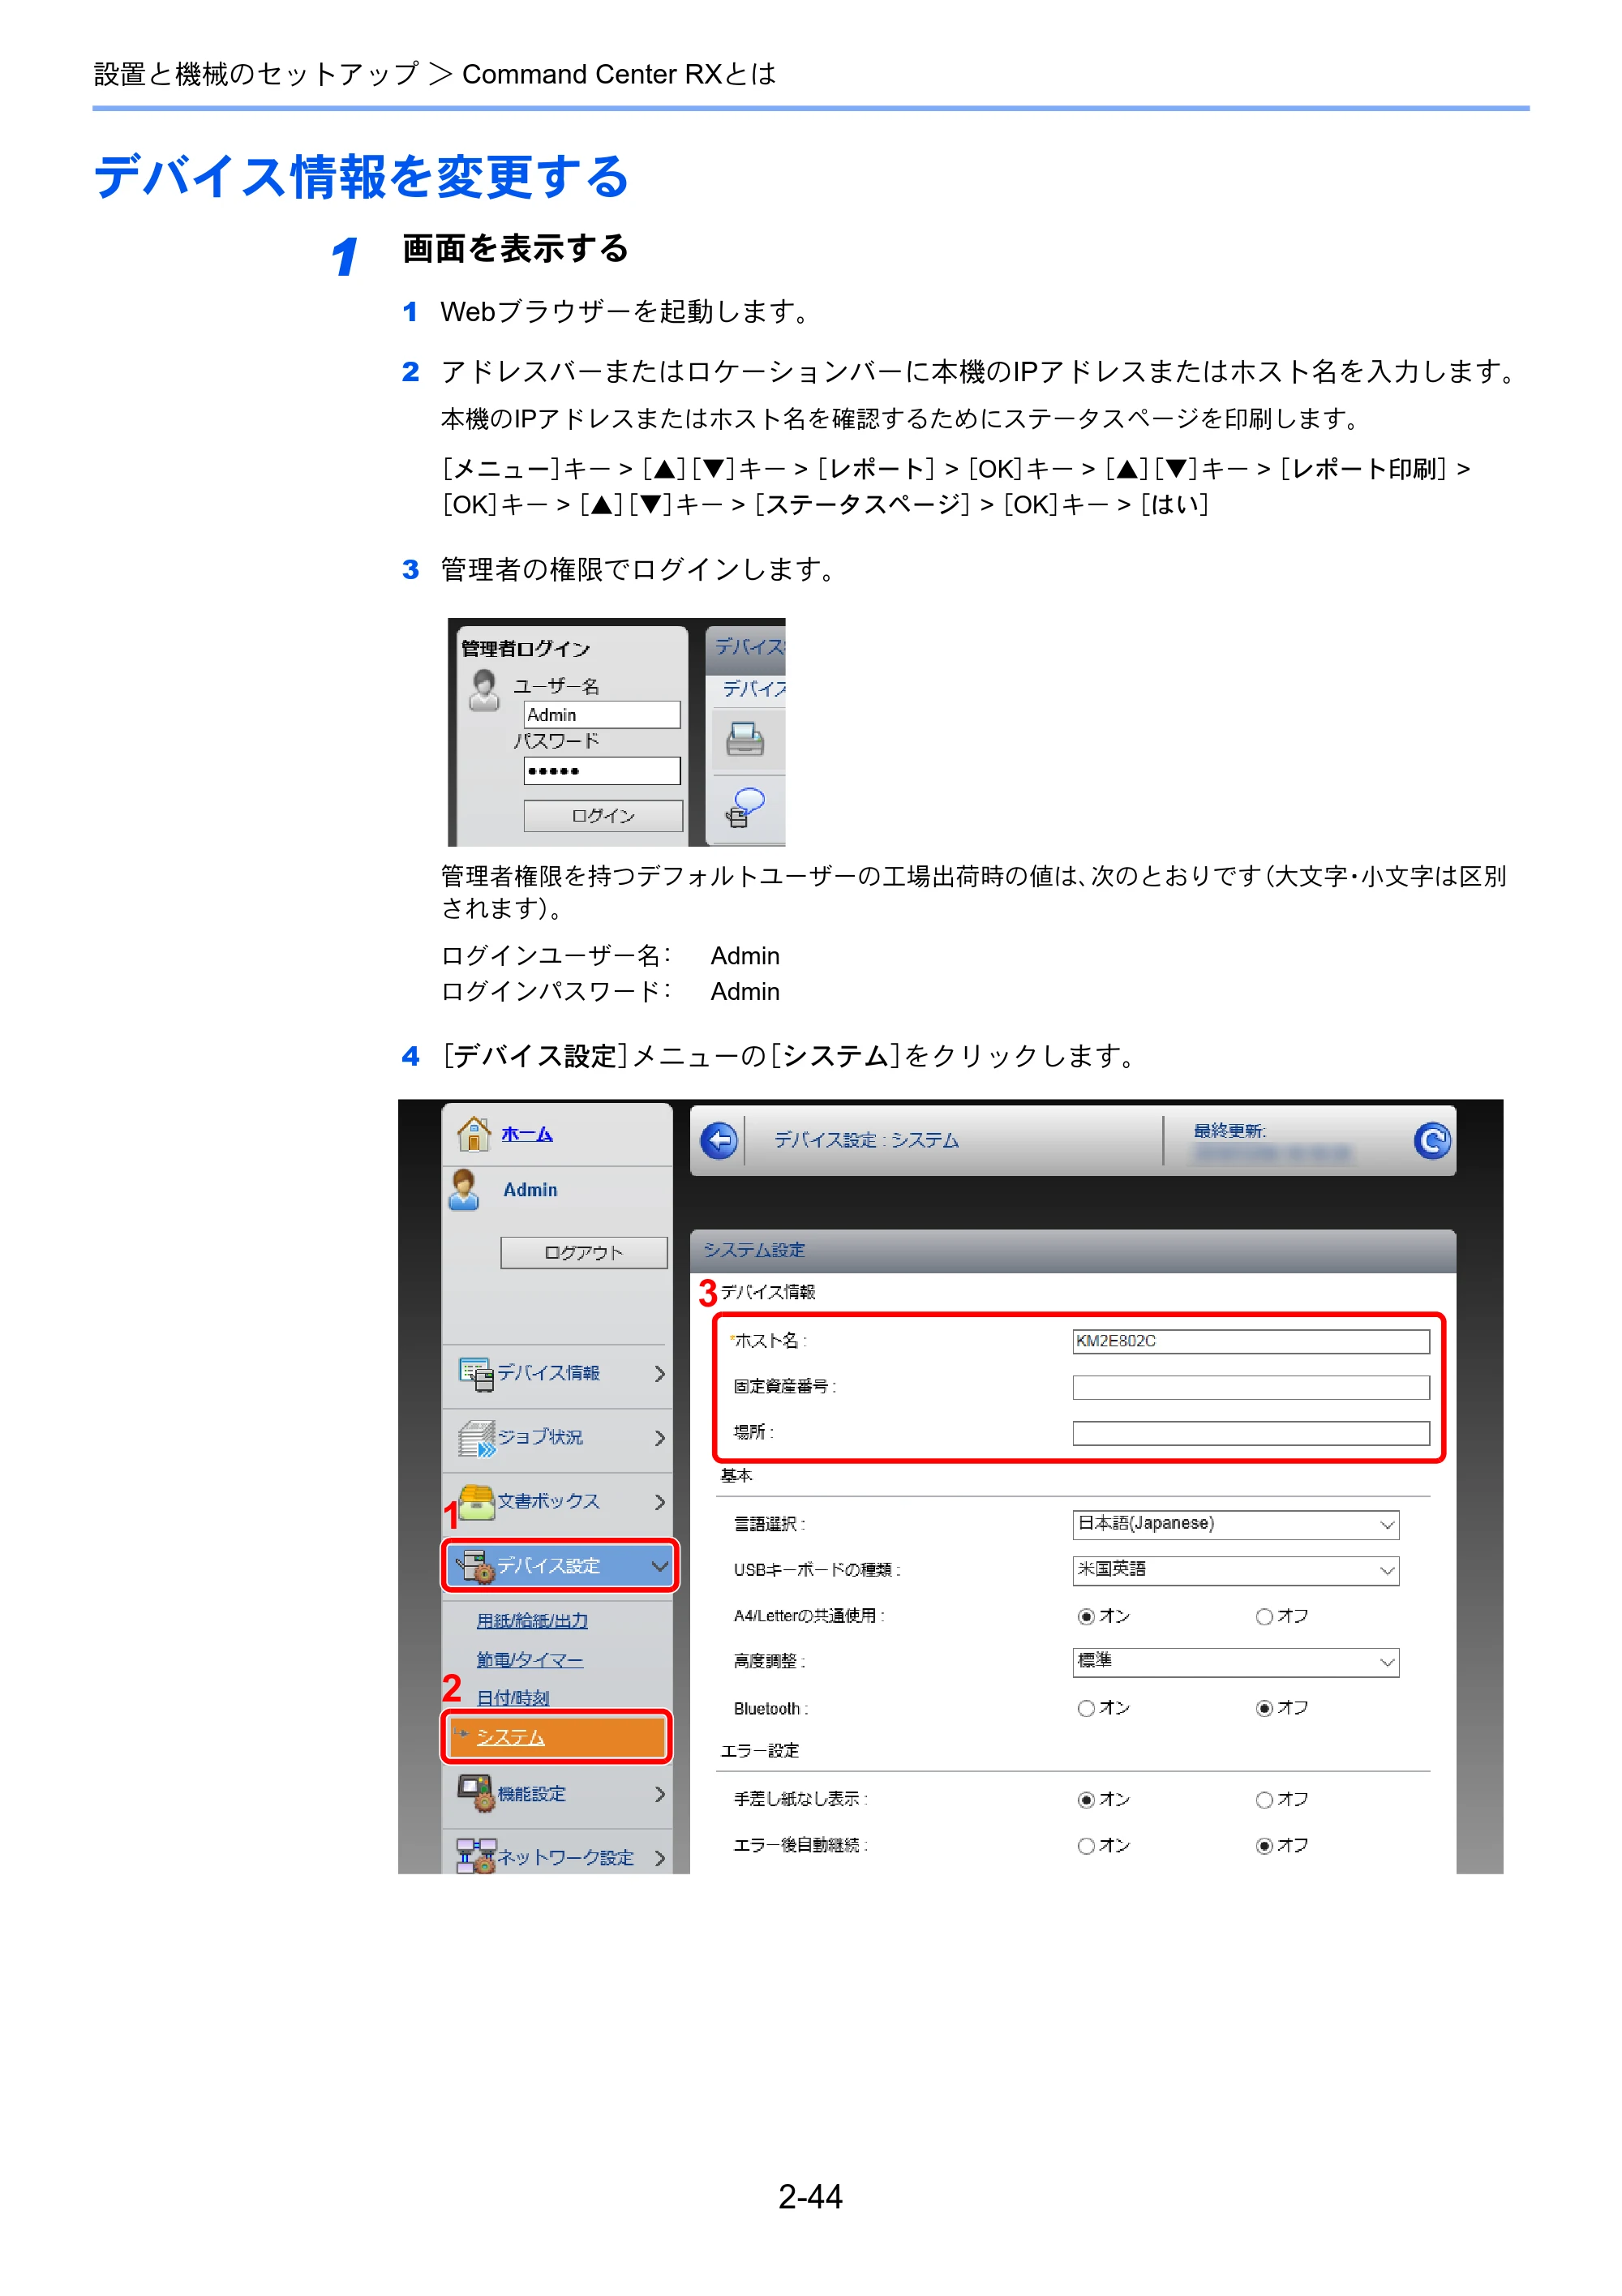Screen dimensions: 1622x2296
Task: Click the ジョブ状況 sidebar icon
Action: pyautogui.click(x=476, y=1438)
